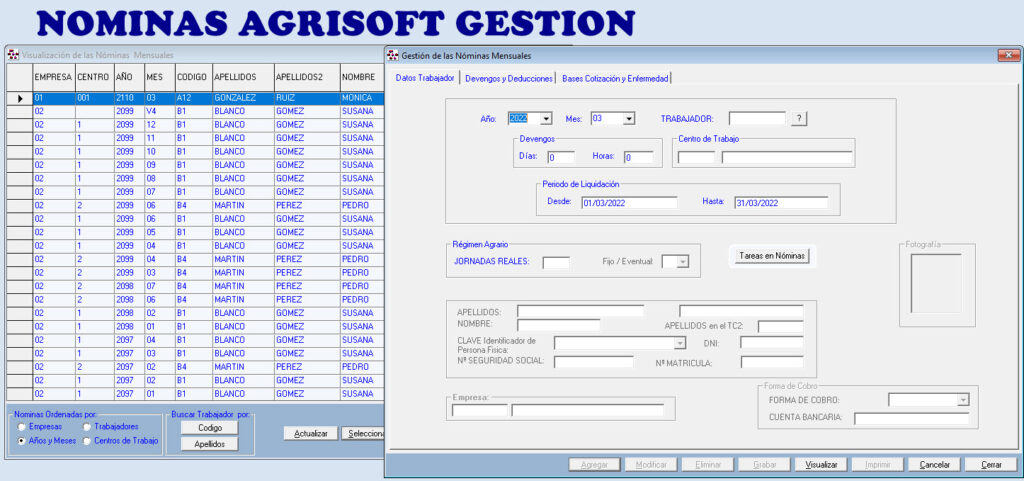Click the TRABAJADOR input field
Image resolution: width=1024 pixels, height=481 pixels.
point(758,118)
